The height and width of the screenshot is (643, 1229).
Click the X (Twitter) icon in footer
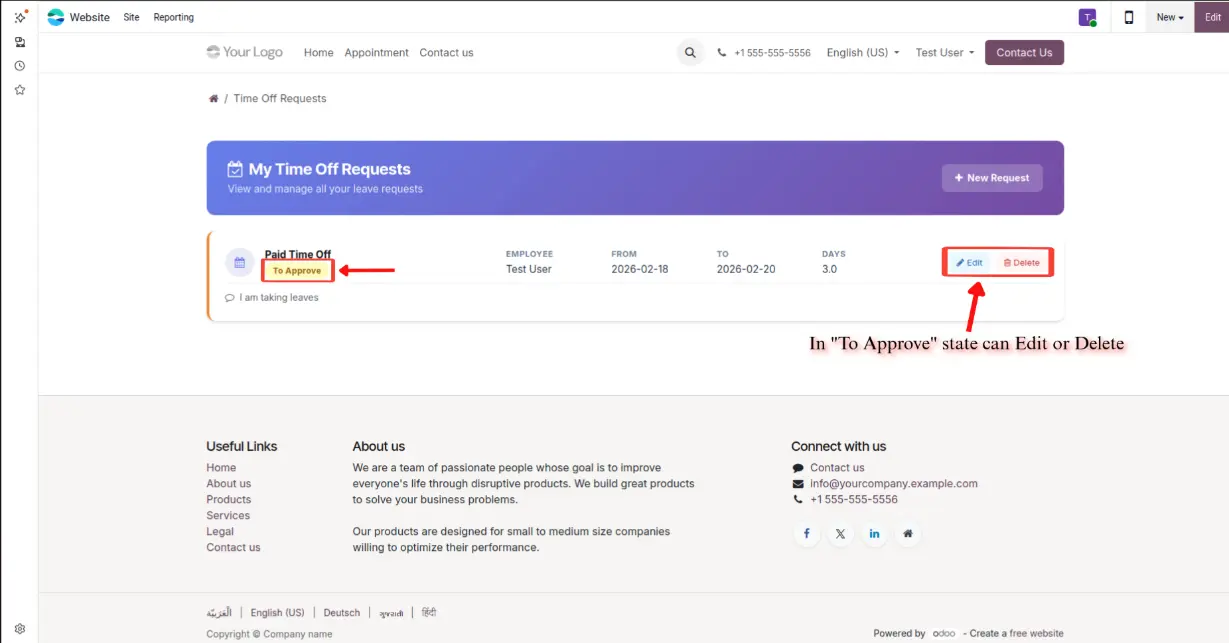coord(840,534)
